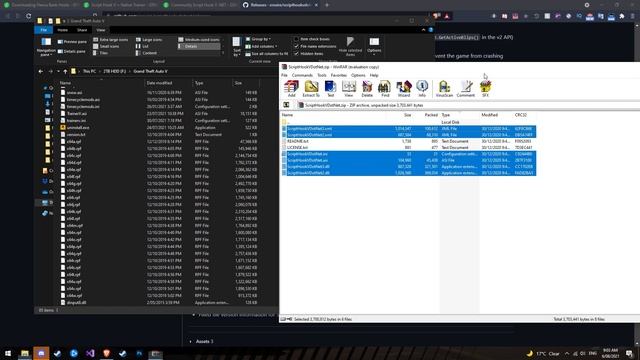
Task: Click 2TB HDD (F:) breadcrumb
Action: point(114,71)
